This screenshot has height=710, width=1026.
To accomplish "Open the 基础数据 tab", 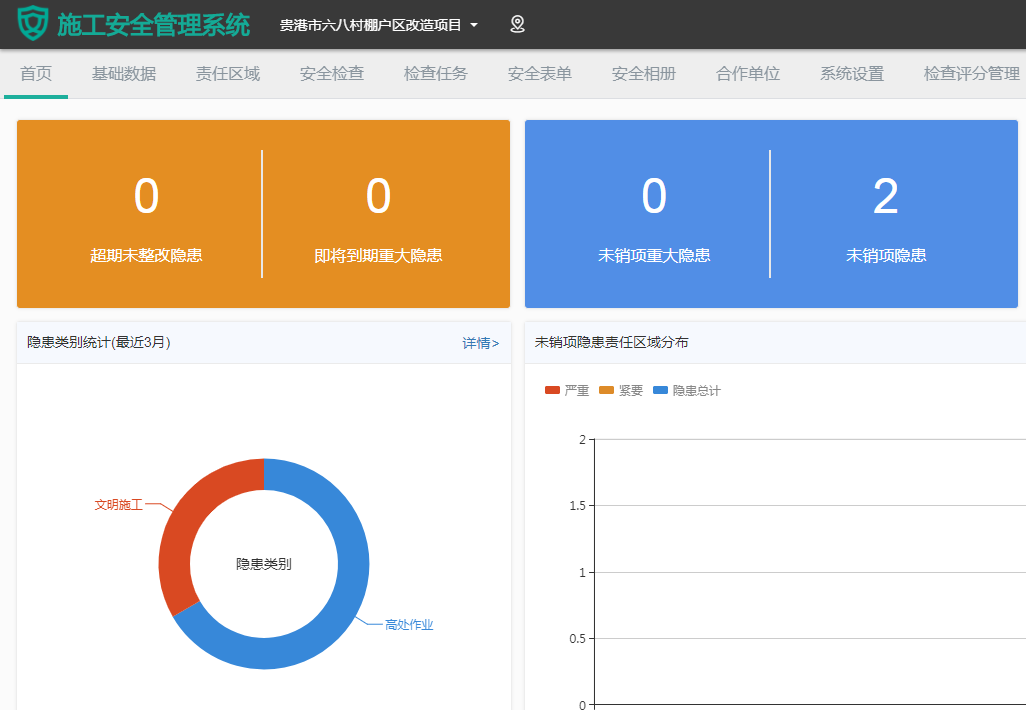I will tap(124, 73).
